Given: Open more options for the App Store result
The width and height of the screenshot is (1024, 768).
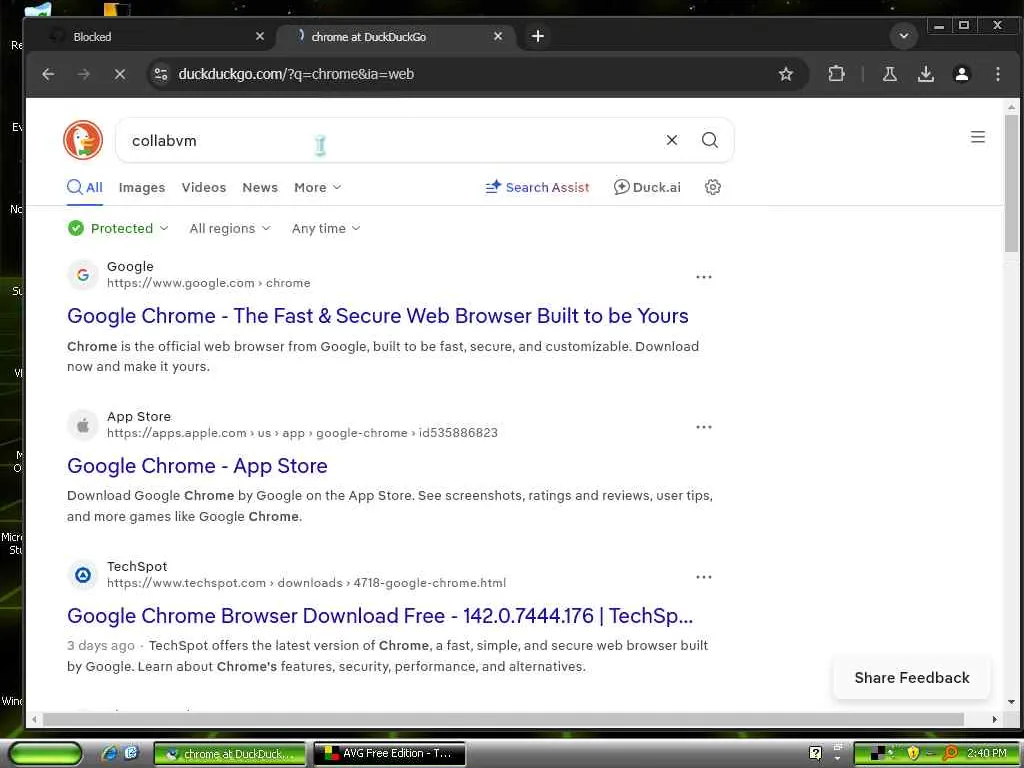Looking at the screenshot, I should pyautogui.click(x=703, y=427).
